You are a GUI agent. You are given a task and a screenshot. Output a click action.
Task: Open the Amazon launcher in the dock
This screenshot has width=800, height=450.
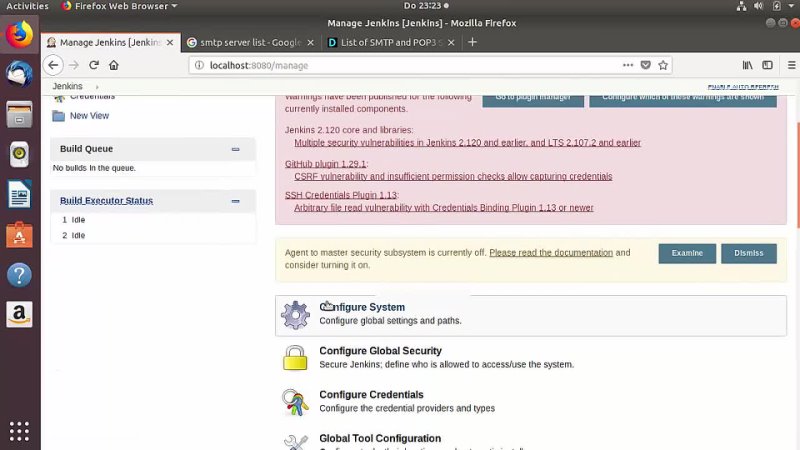coord(19,314)
